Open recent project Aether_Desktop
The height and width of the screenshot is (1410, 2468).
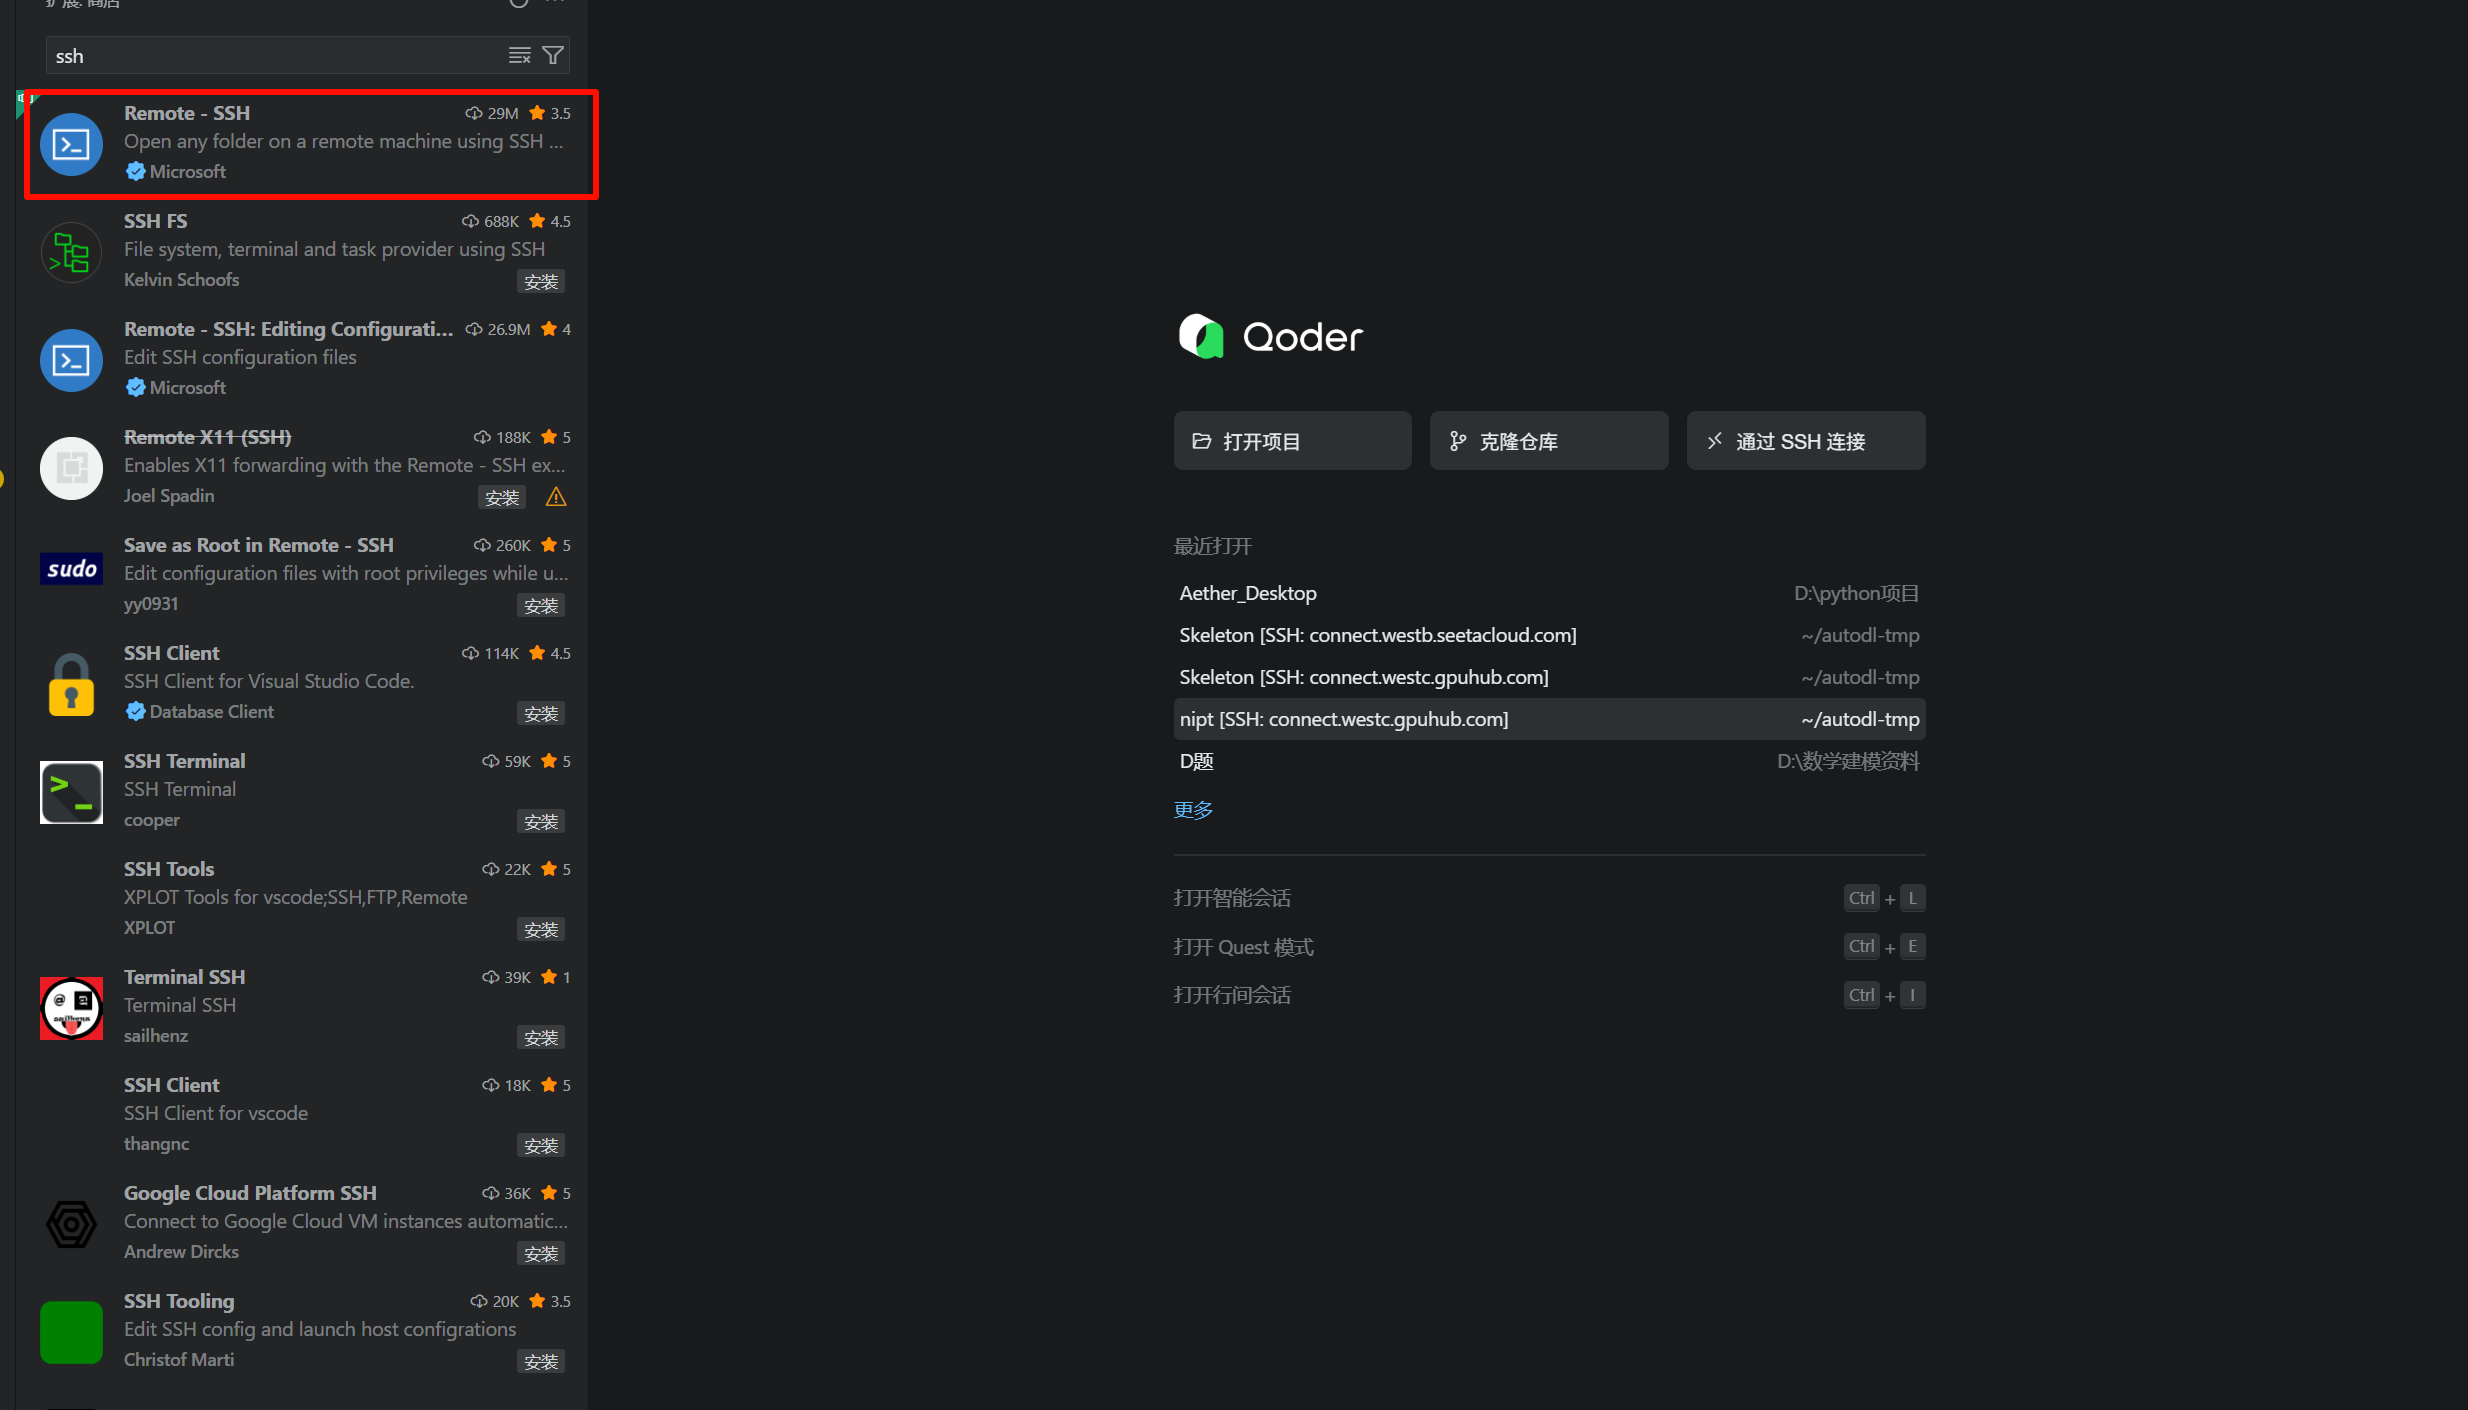point(1549,593)
